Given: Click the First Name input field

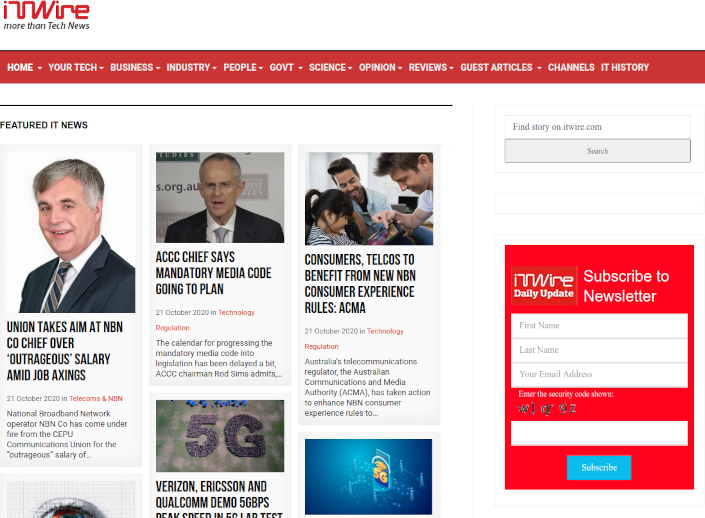Looking at the screenshot, I should (x=599, y=326).
